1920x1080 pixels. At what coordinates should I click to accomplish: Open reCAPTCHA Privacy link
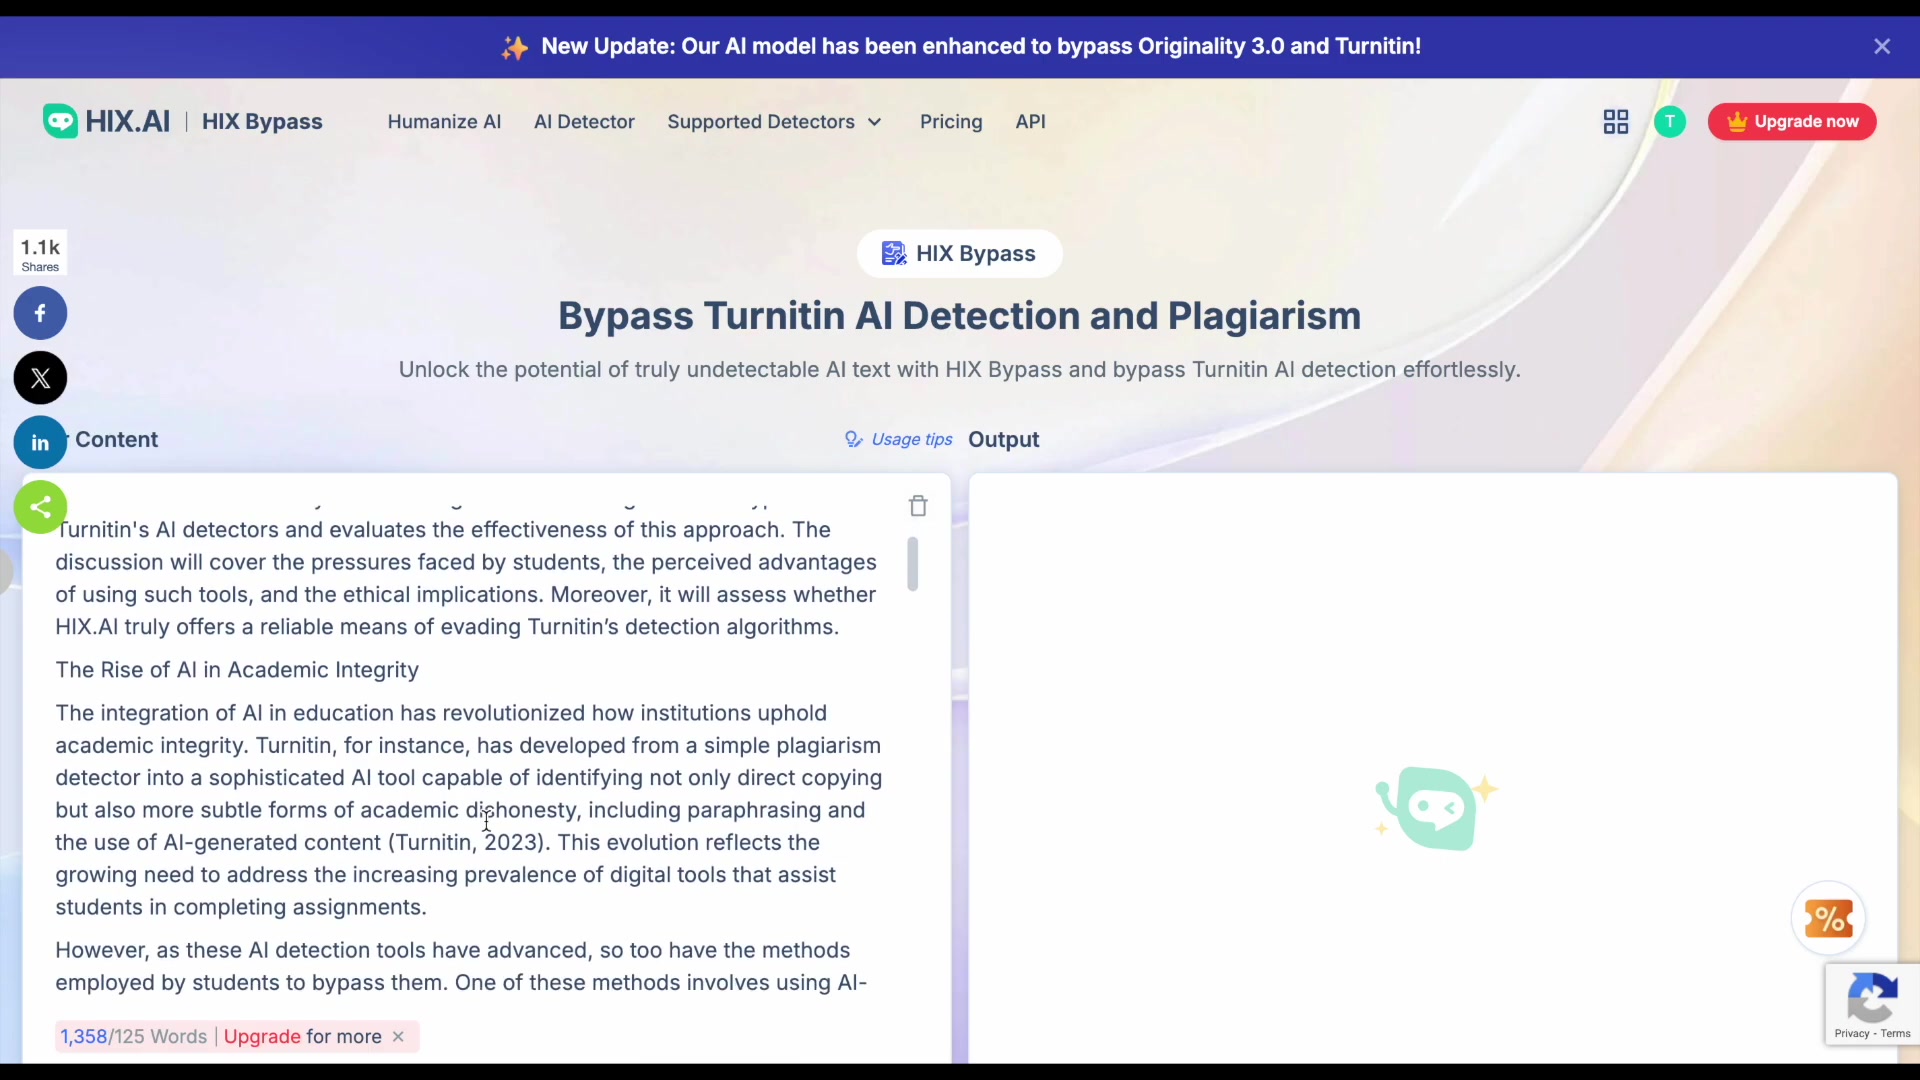coord(1851,1033)
